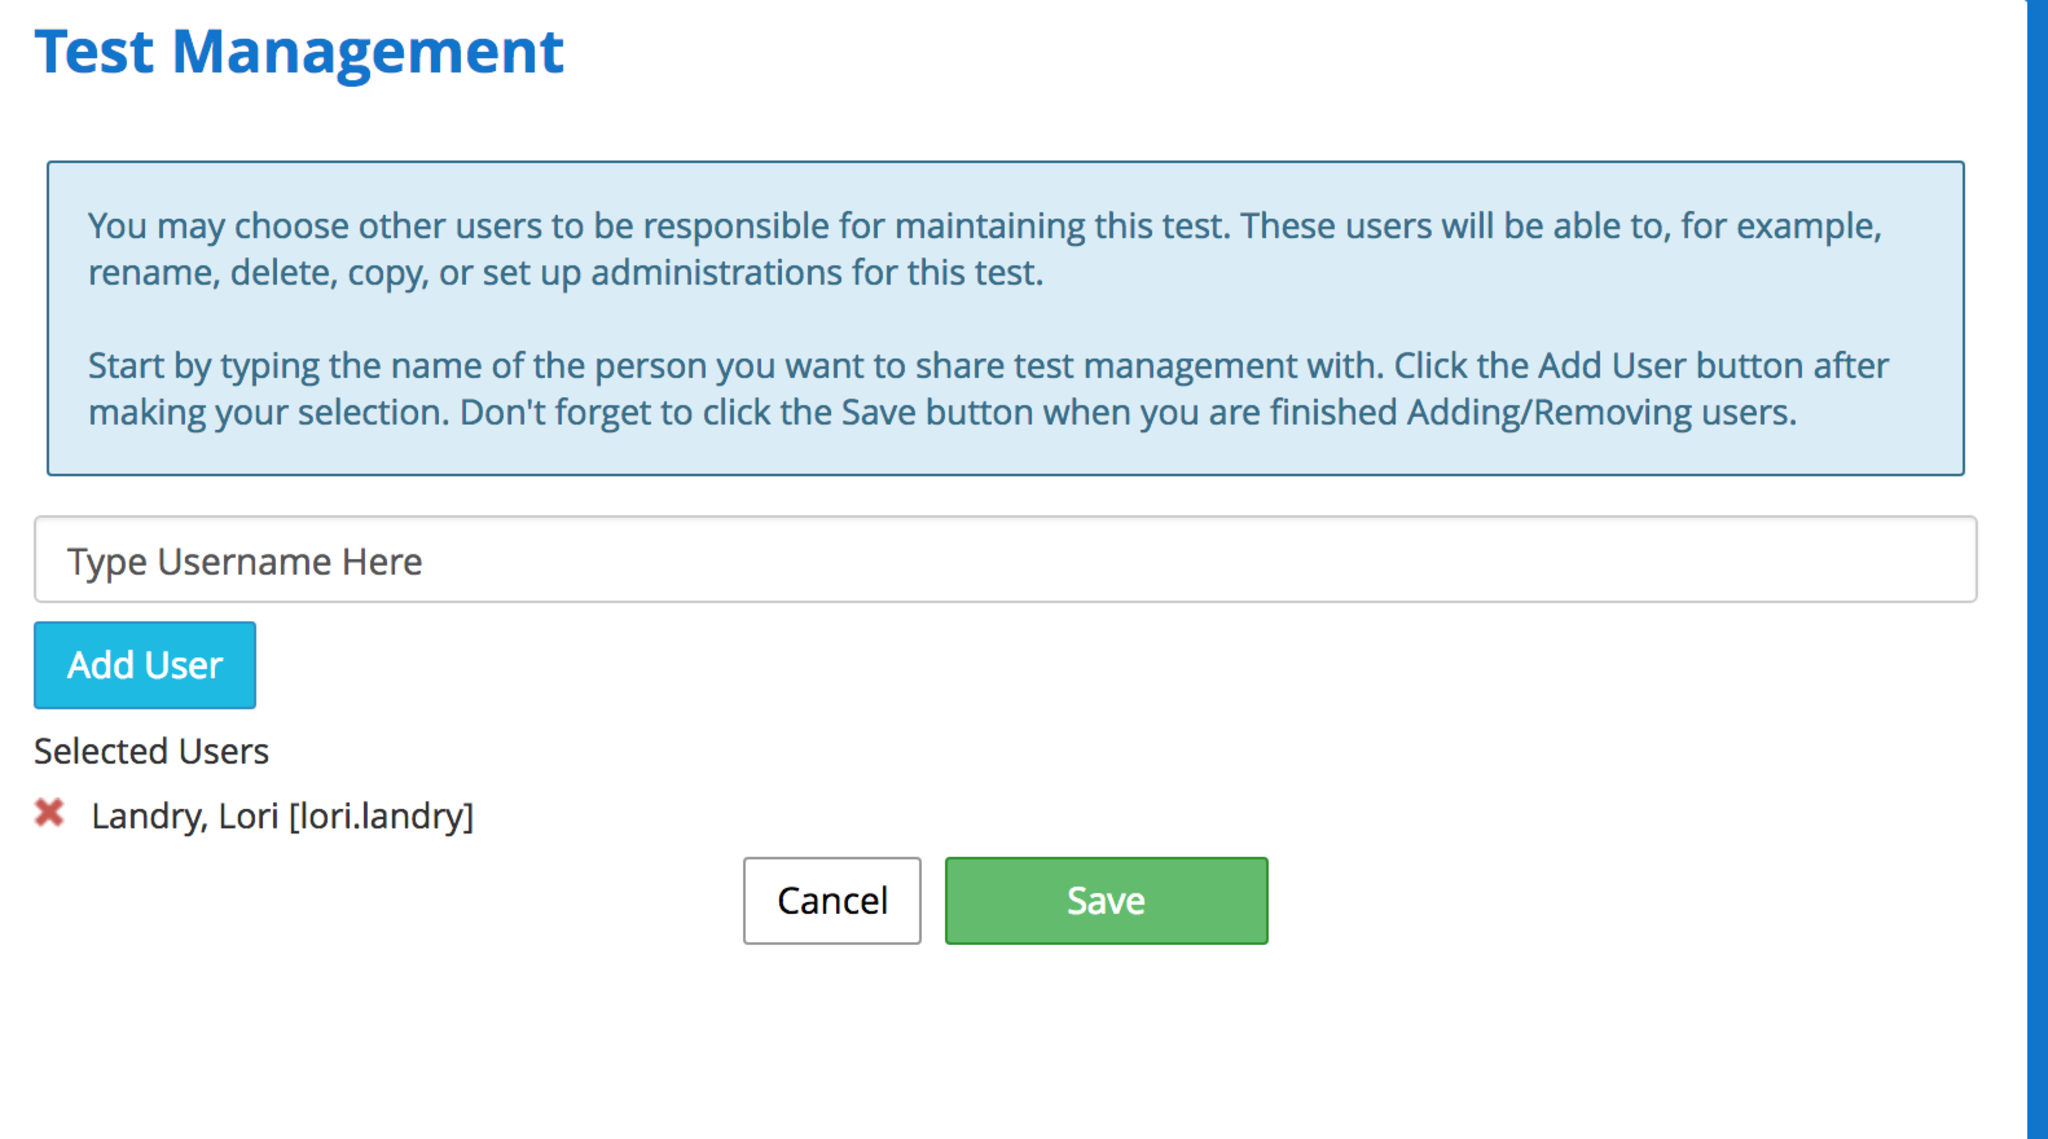Click the light blue instructions info box
Viewport: 2048px width, 1139px height.
(1005, 318)
